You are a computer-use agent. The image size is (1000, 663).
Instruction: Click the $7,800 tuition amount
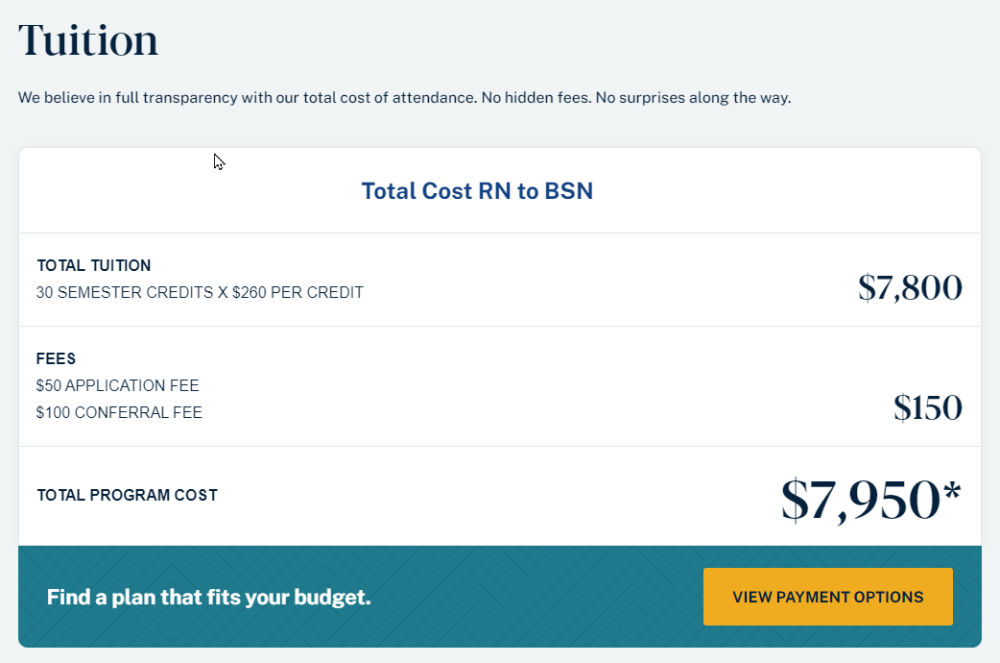910,288
